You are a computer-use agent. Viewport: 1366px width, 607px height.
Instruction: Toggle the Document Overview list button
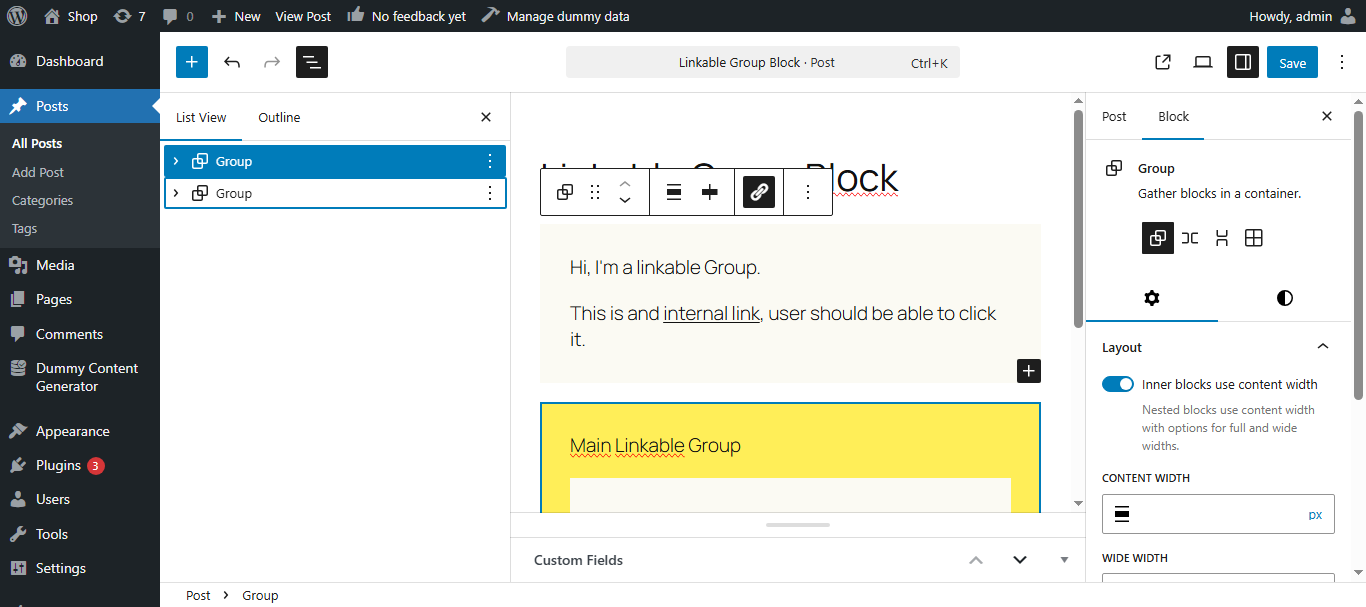coord(312,62)
